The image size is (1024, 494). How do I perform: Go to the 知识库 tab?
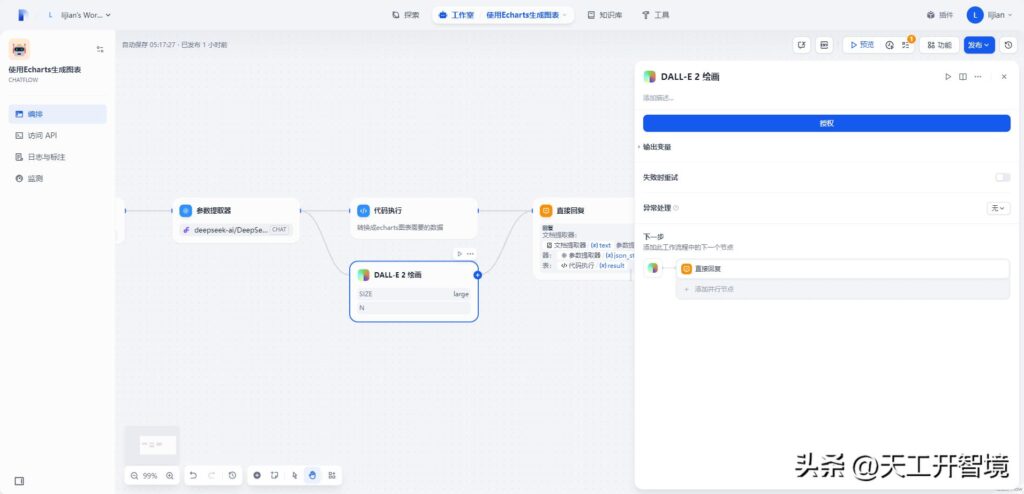click(x=604, y=15)
